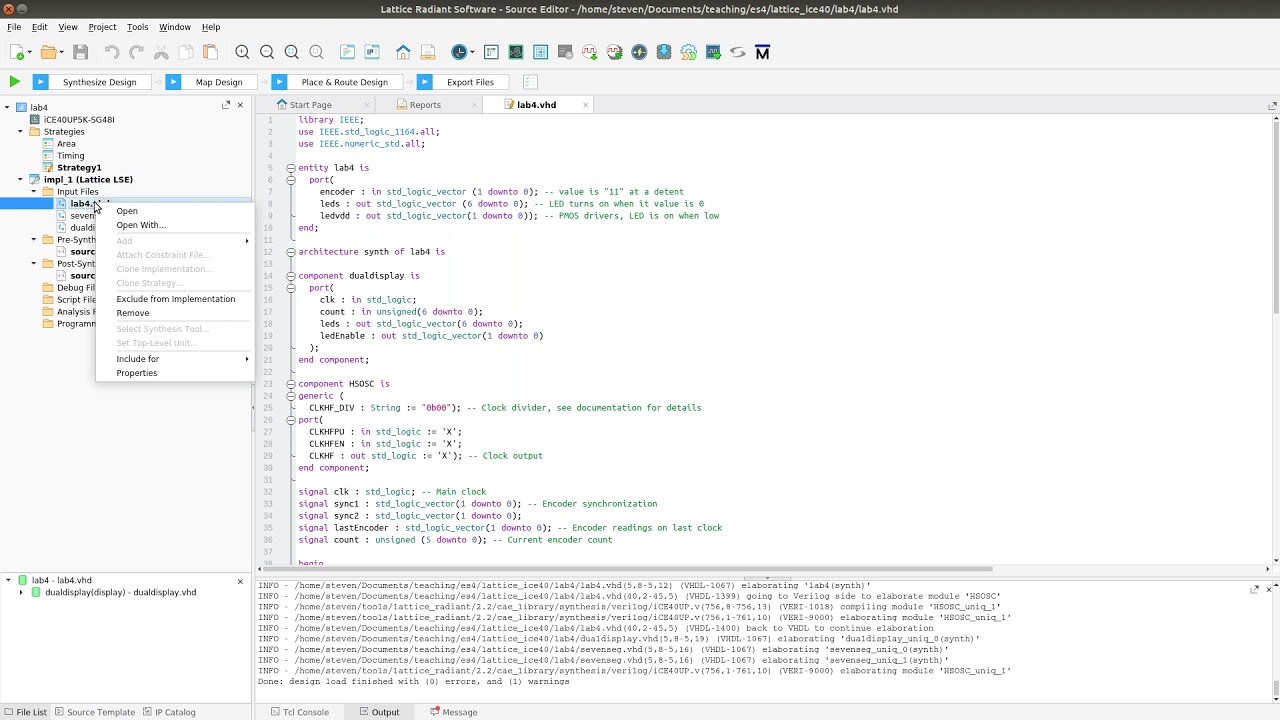Fold the entity lab4 code block

tap(290, 168)
